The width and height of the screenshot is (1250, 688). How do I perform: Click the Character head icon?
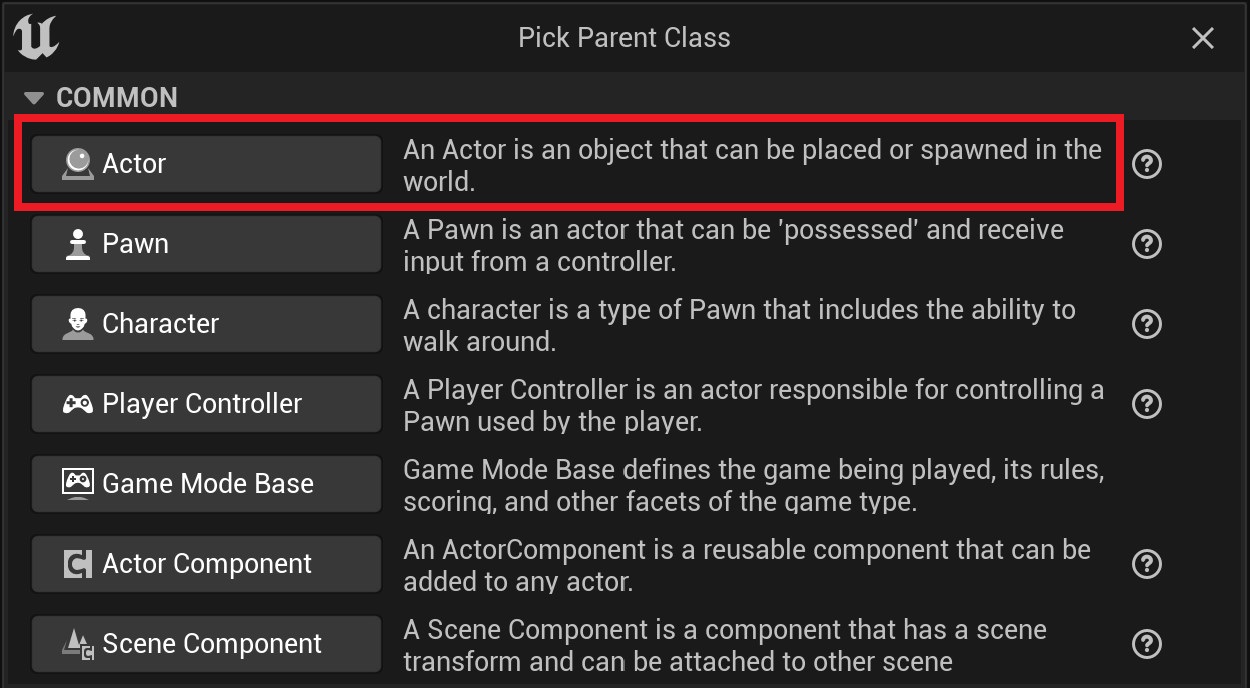coord(77,323)
